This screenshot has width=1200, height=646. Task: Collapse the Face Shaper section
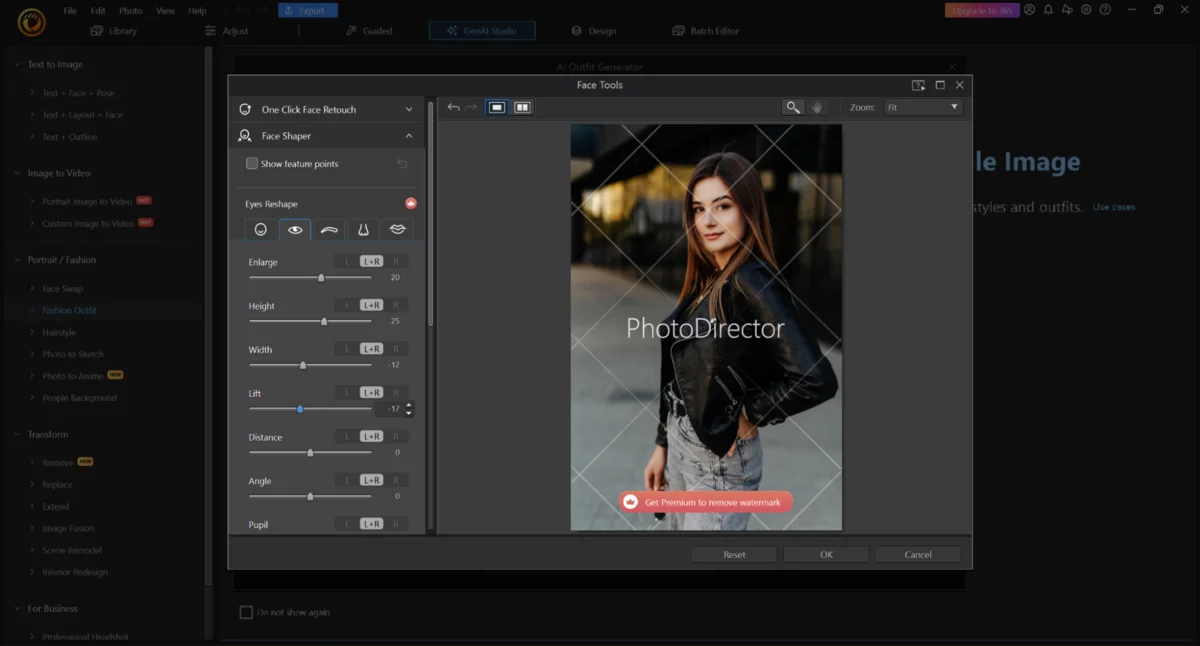[409, 136]
